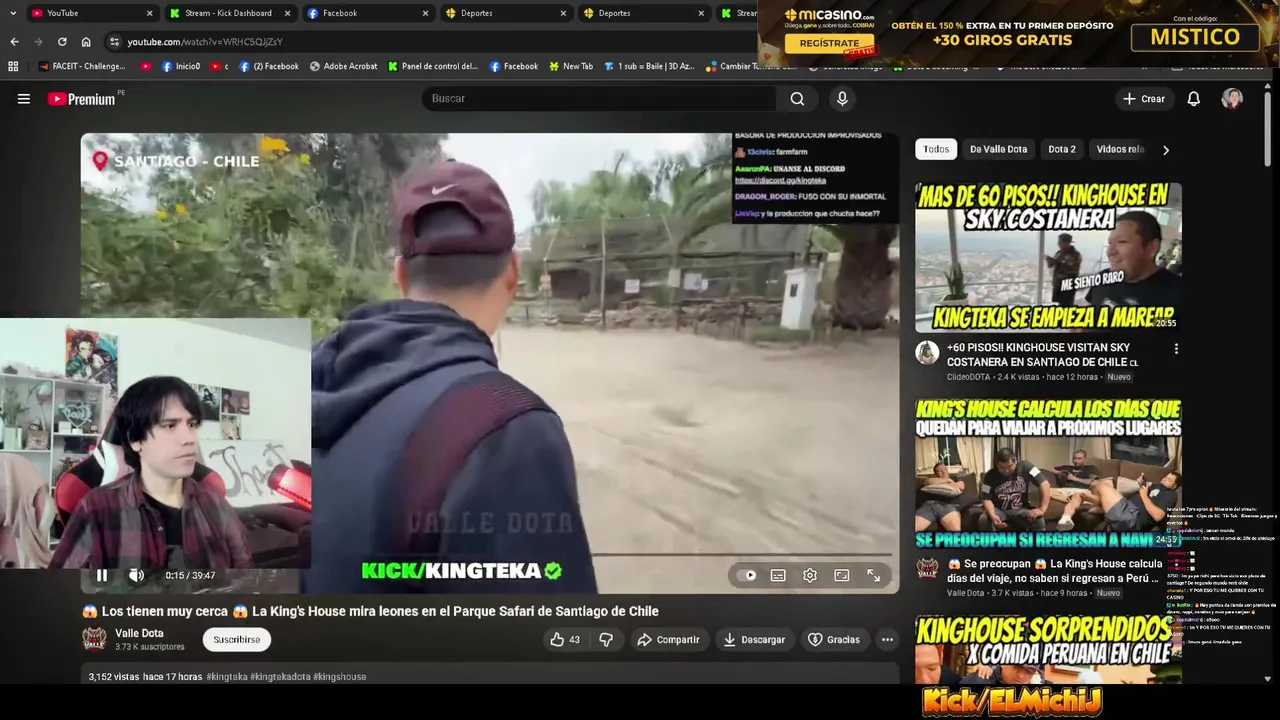The image size is (1280, 720).
Task: Open the #kingshouse hashtag link
Action: [x=340, y=677]
